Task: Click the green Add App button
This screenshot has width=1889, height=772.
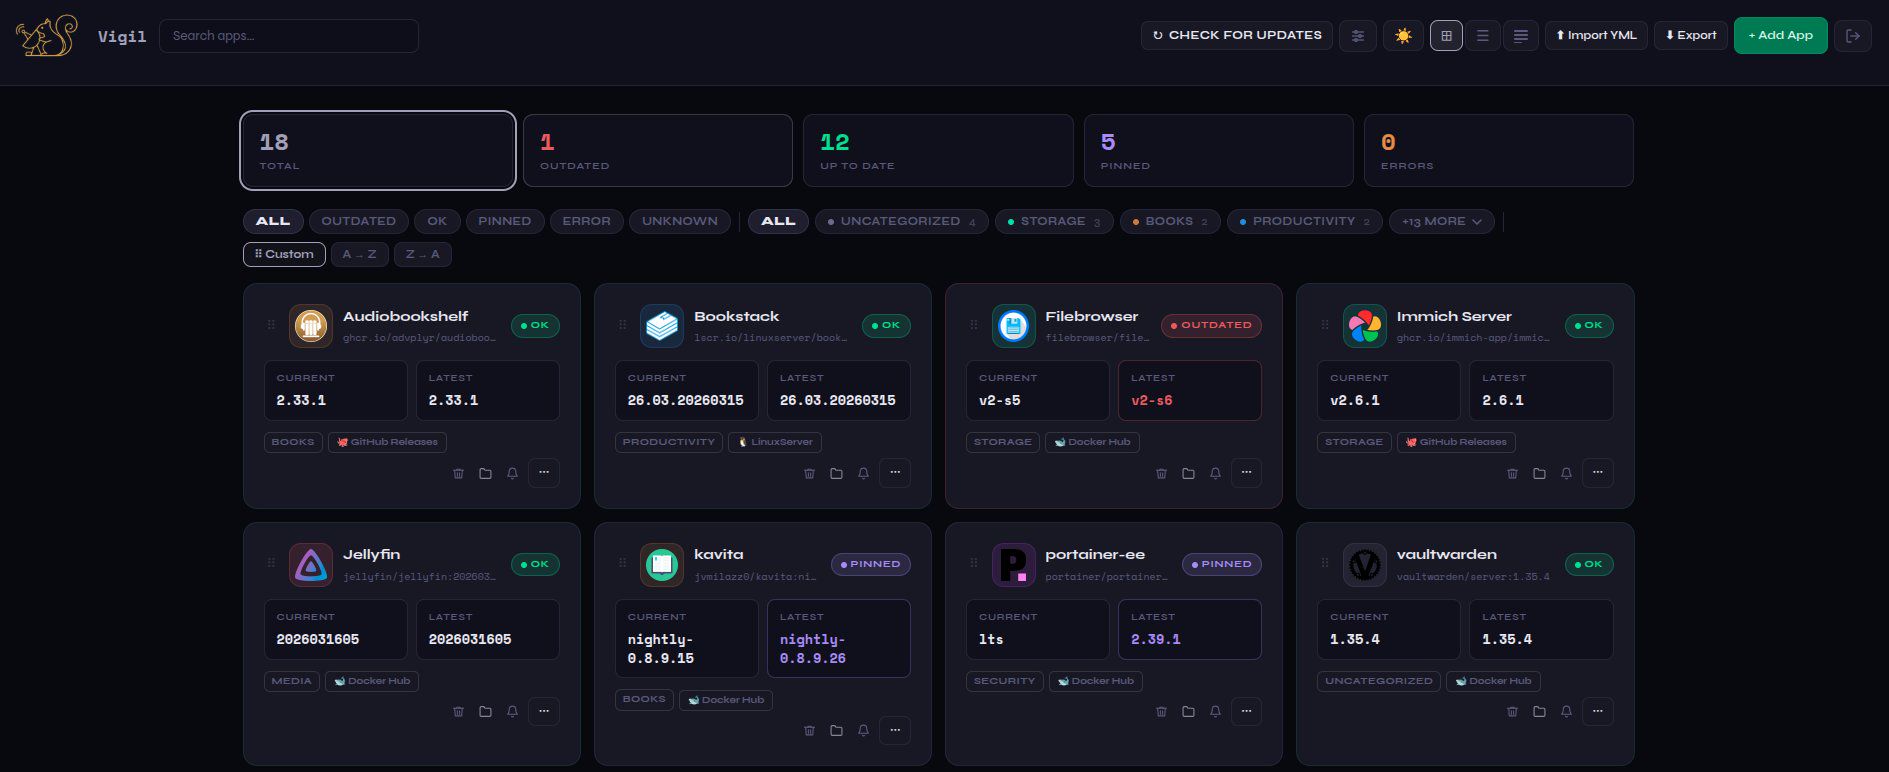Action: coord(1780,35)
